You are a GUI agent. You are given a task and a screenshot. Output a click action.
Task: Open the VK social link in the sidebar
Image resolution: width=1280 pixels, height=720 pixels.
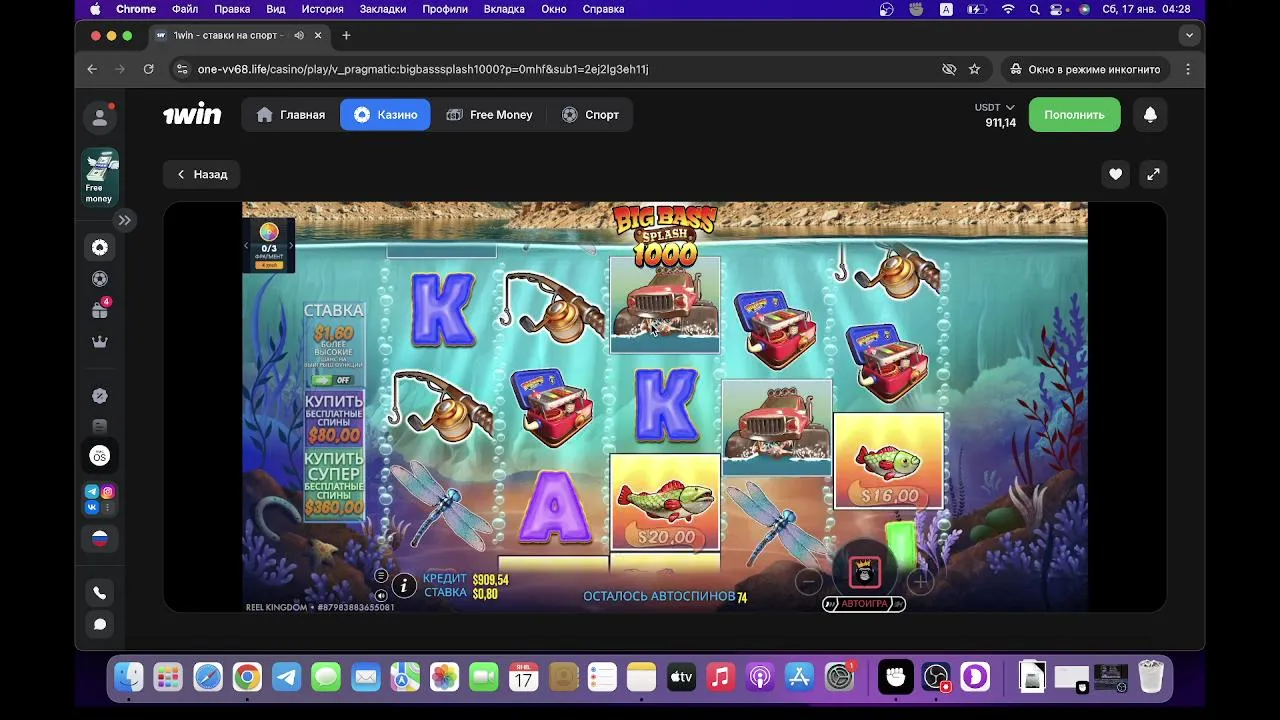point(92,508)
